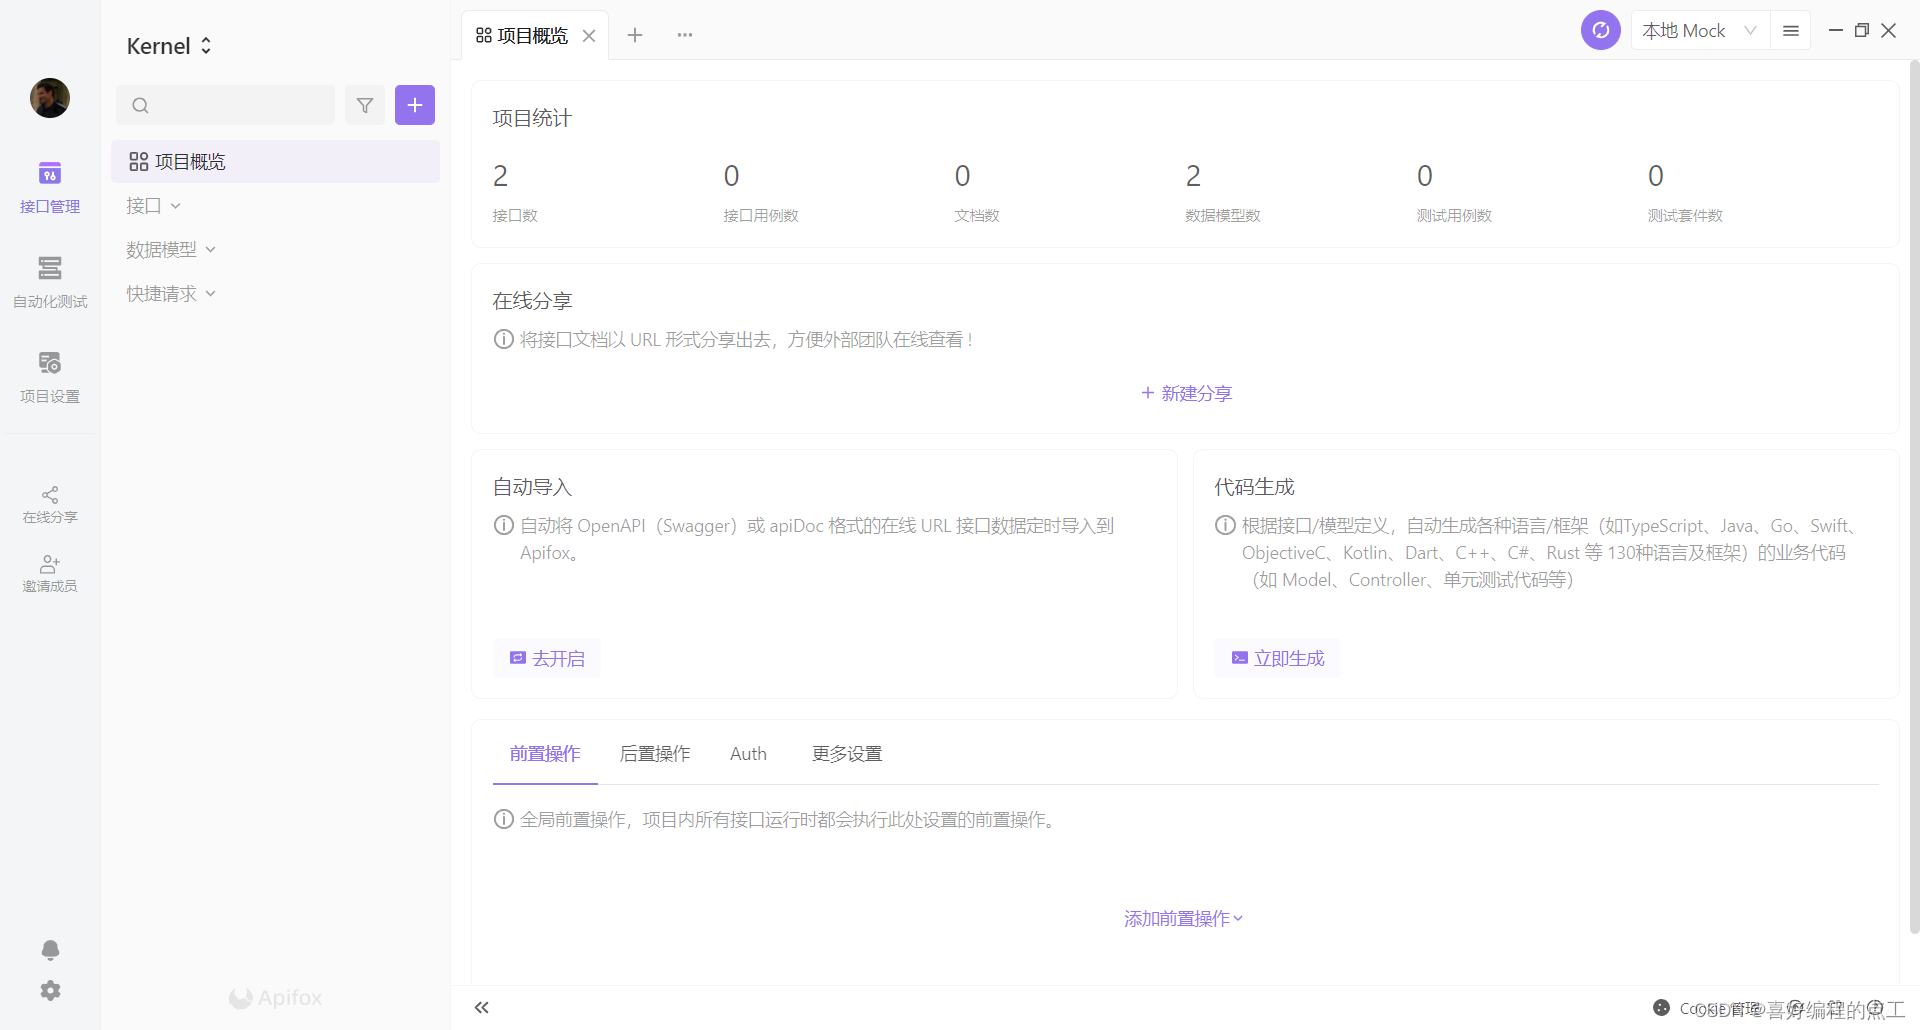The width and height of the screenshot is (1920, 1030).
Task: Switch to the 更多设置 tab
Action: (847, 754)
